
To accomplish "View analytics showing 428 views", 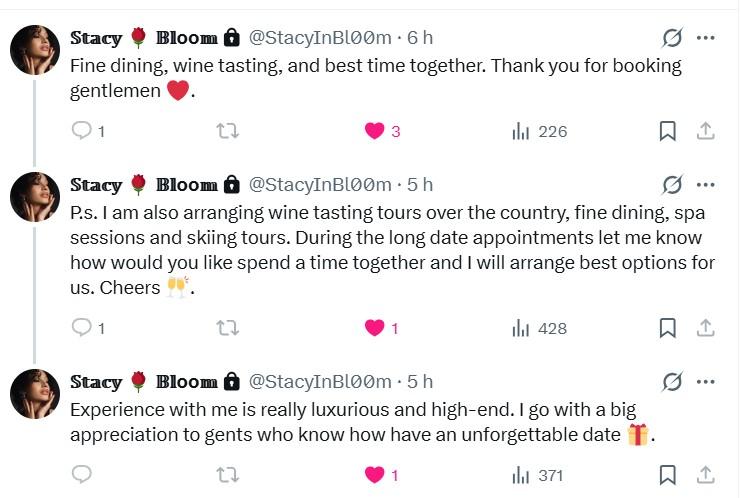I will (521, 328).
